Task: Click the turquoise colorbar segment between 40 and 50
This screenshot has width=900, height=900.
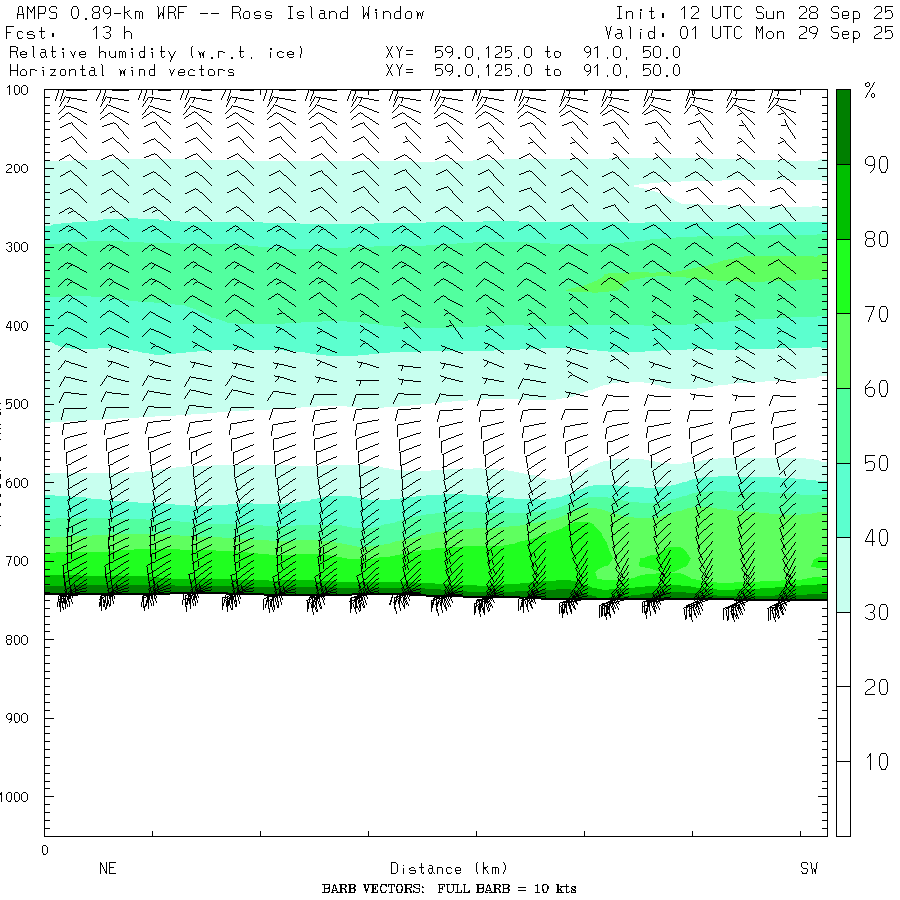Action: 843,500
